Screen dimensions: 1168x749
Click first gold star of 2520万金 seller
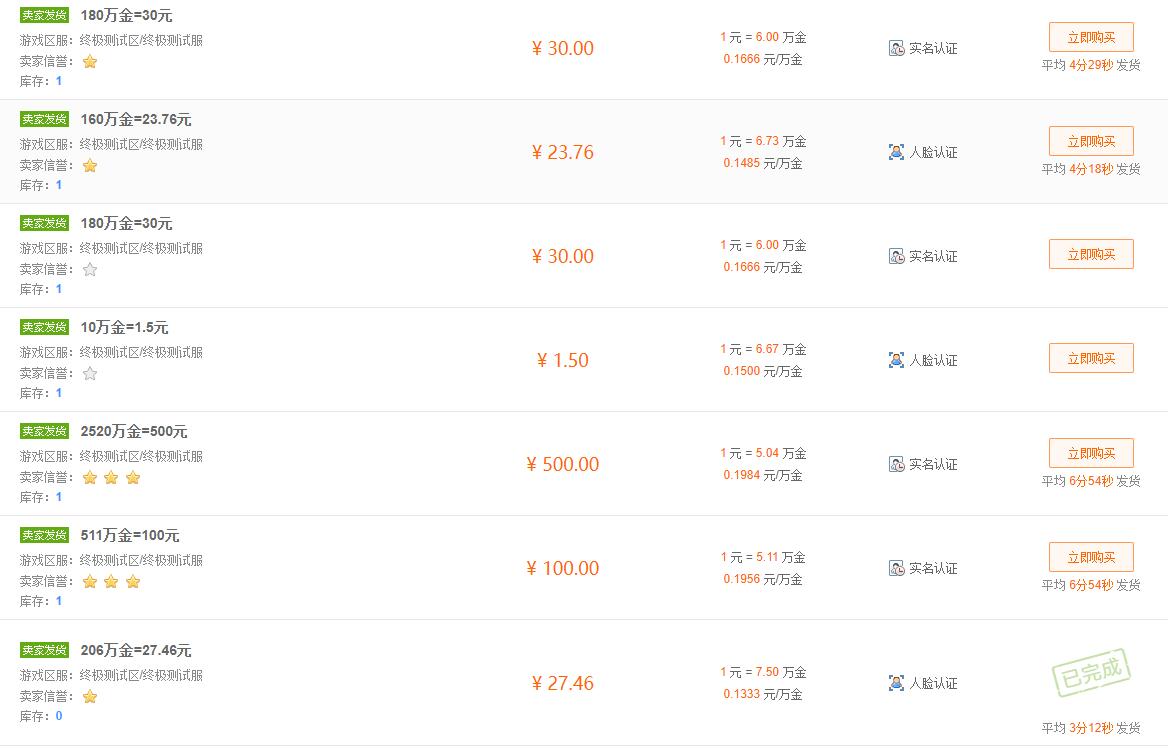tap(90, 477)
